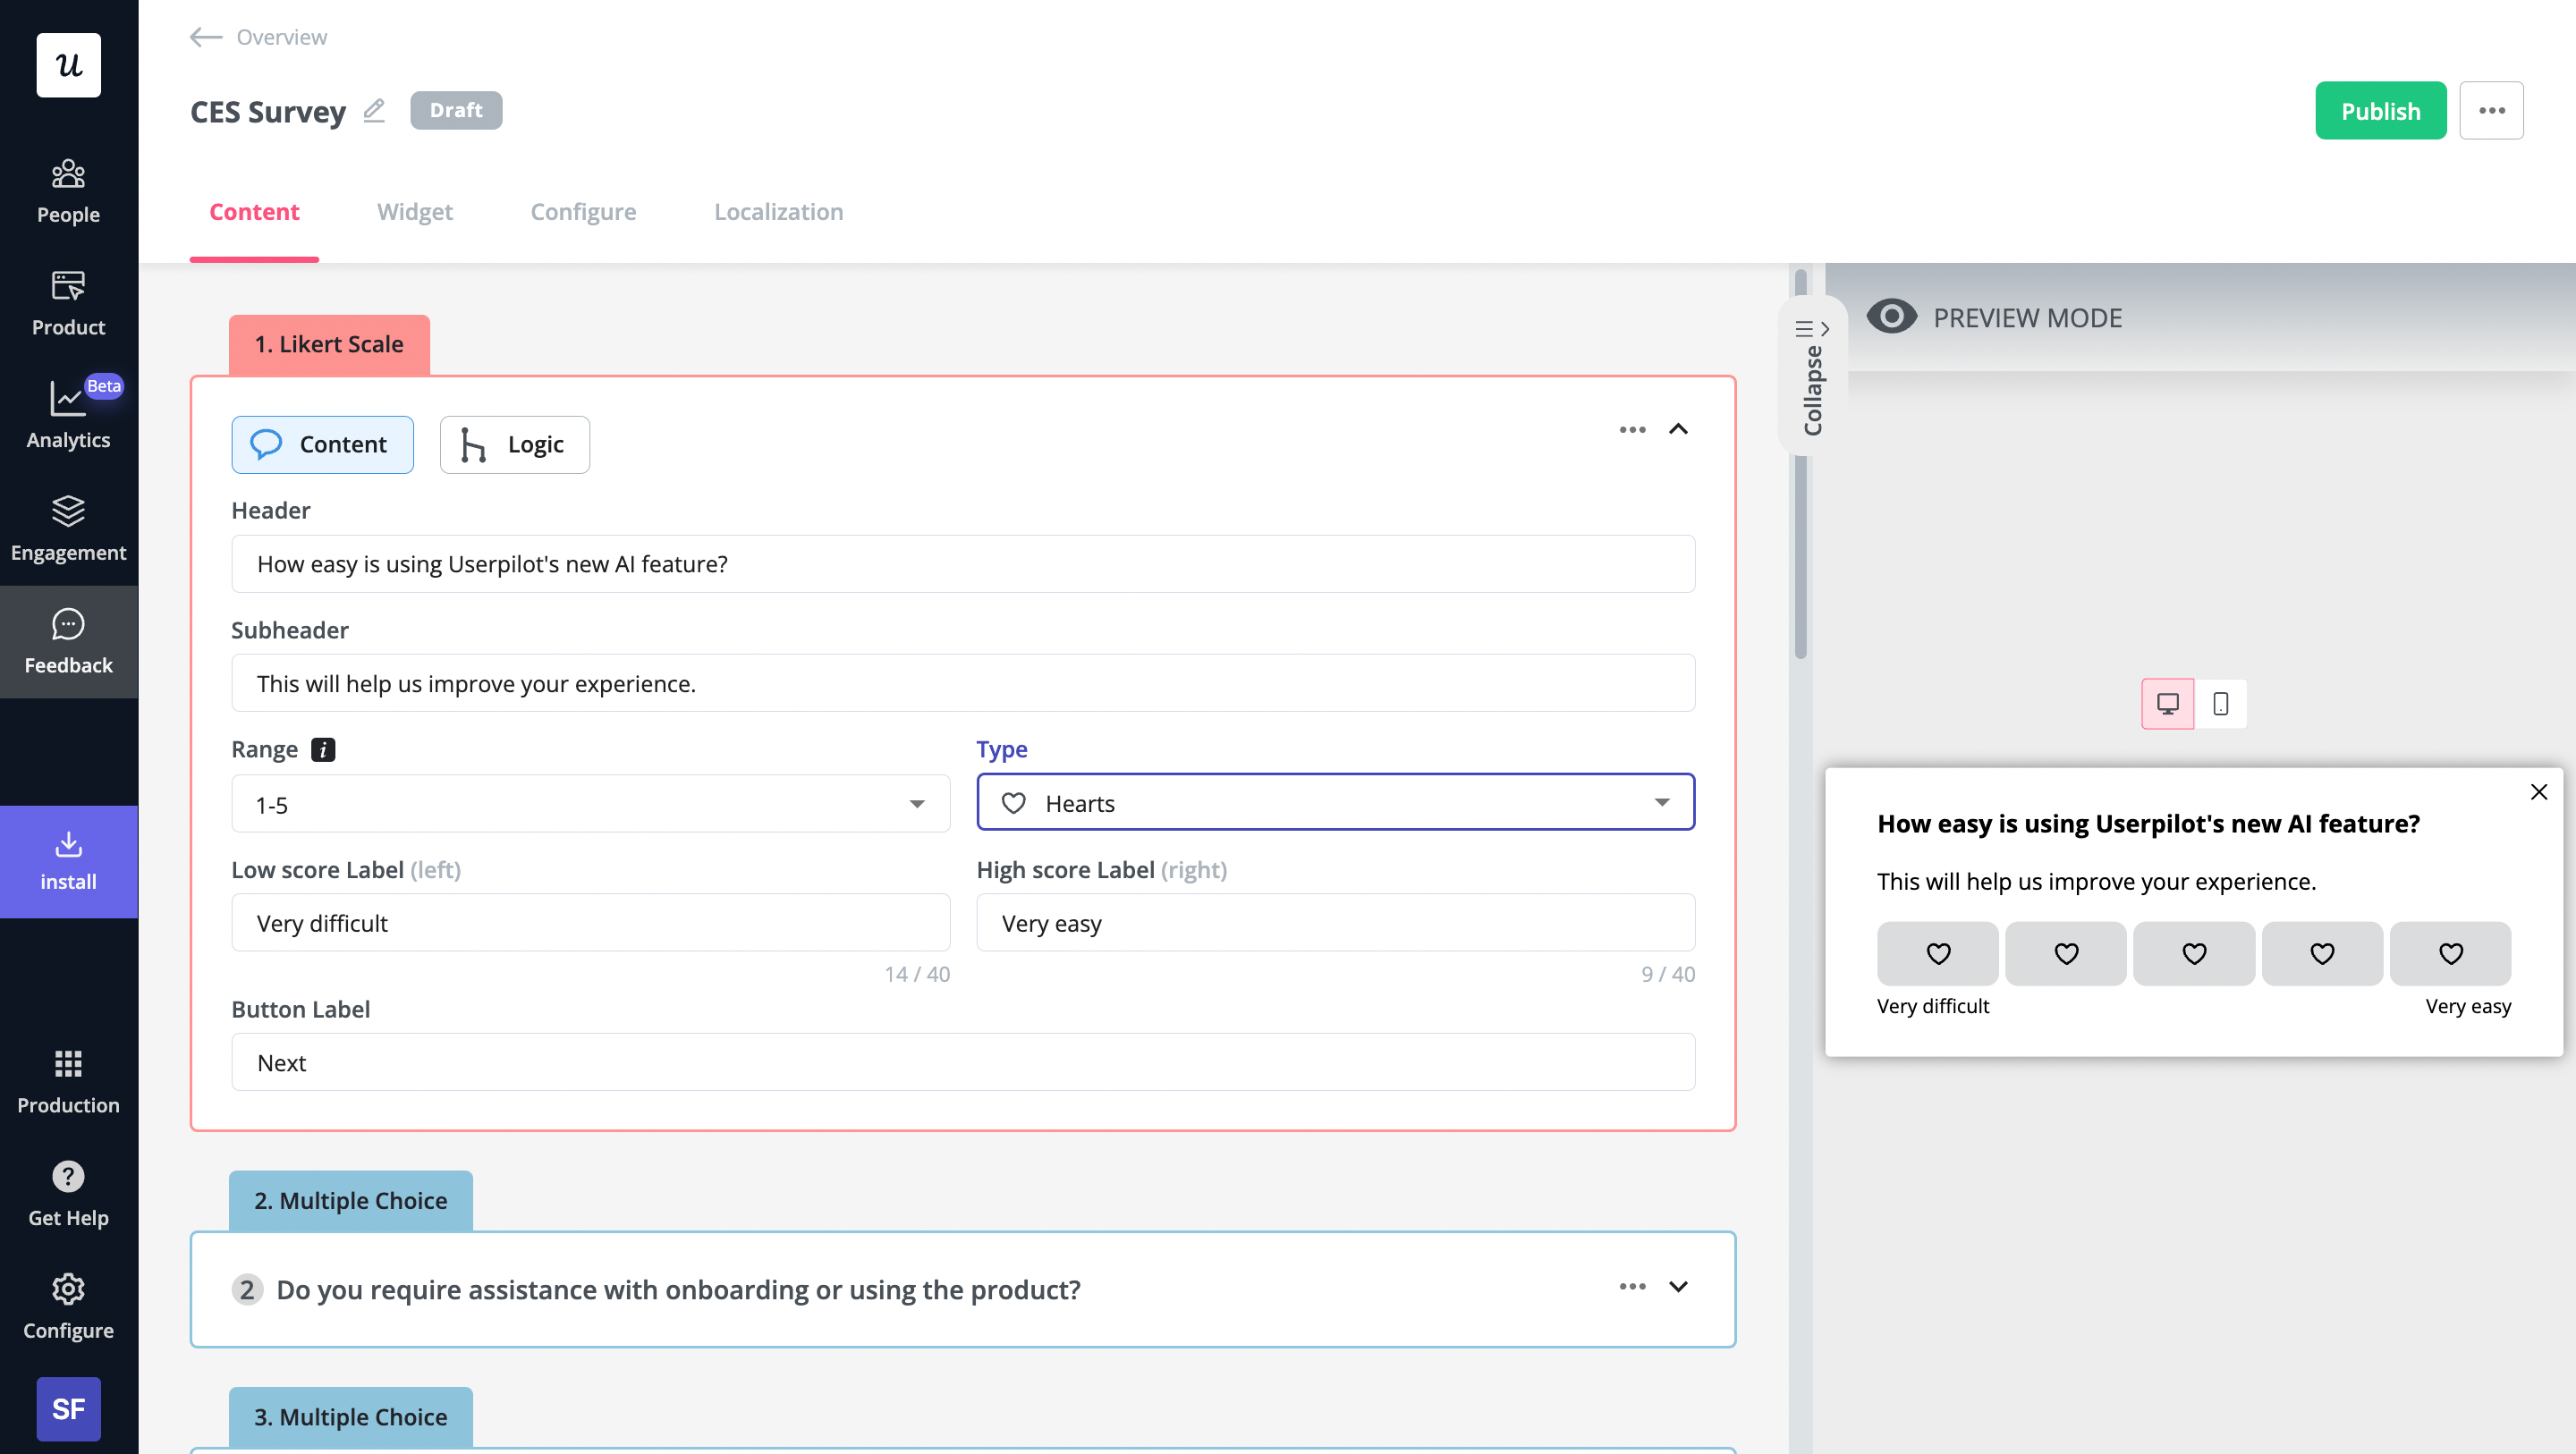The height and width of the screenshot is (1454, 2576).
Task: Click the Publish button
Action: click(2380, 110)
